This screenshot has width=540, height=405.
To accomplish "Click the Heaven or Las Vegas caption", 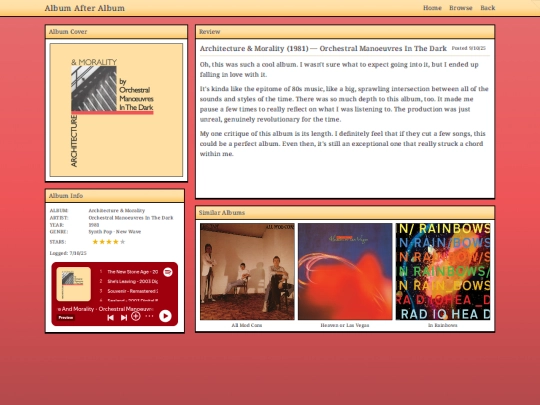I will pos(345,325).
